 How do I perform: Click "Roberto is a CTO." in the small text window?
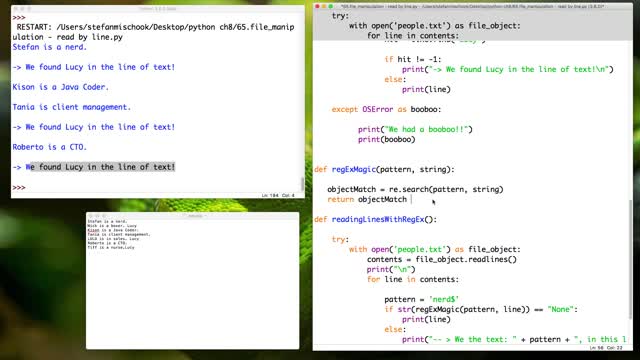pyautogui.click(x=107, y=243)
